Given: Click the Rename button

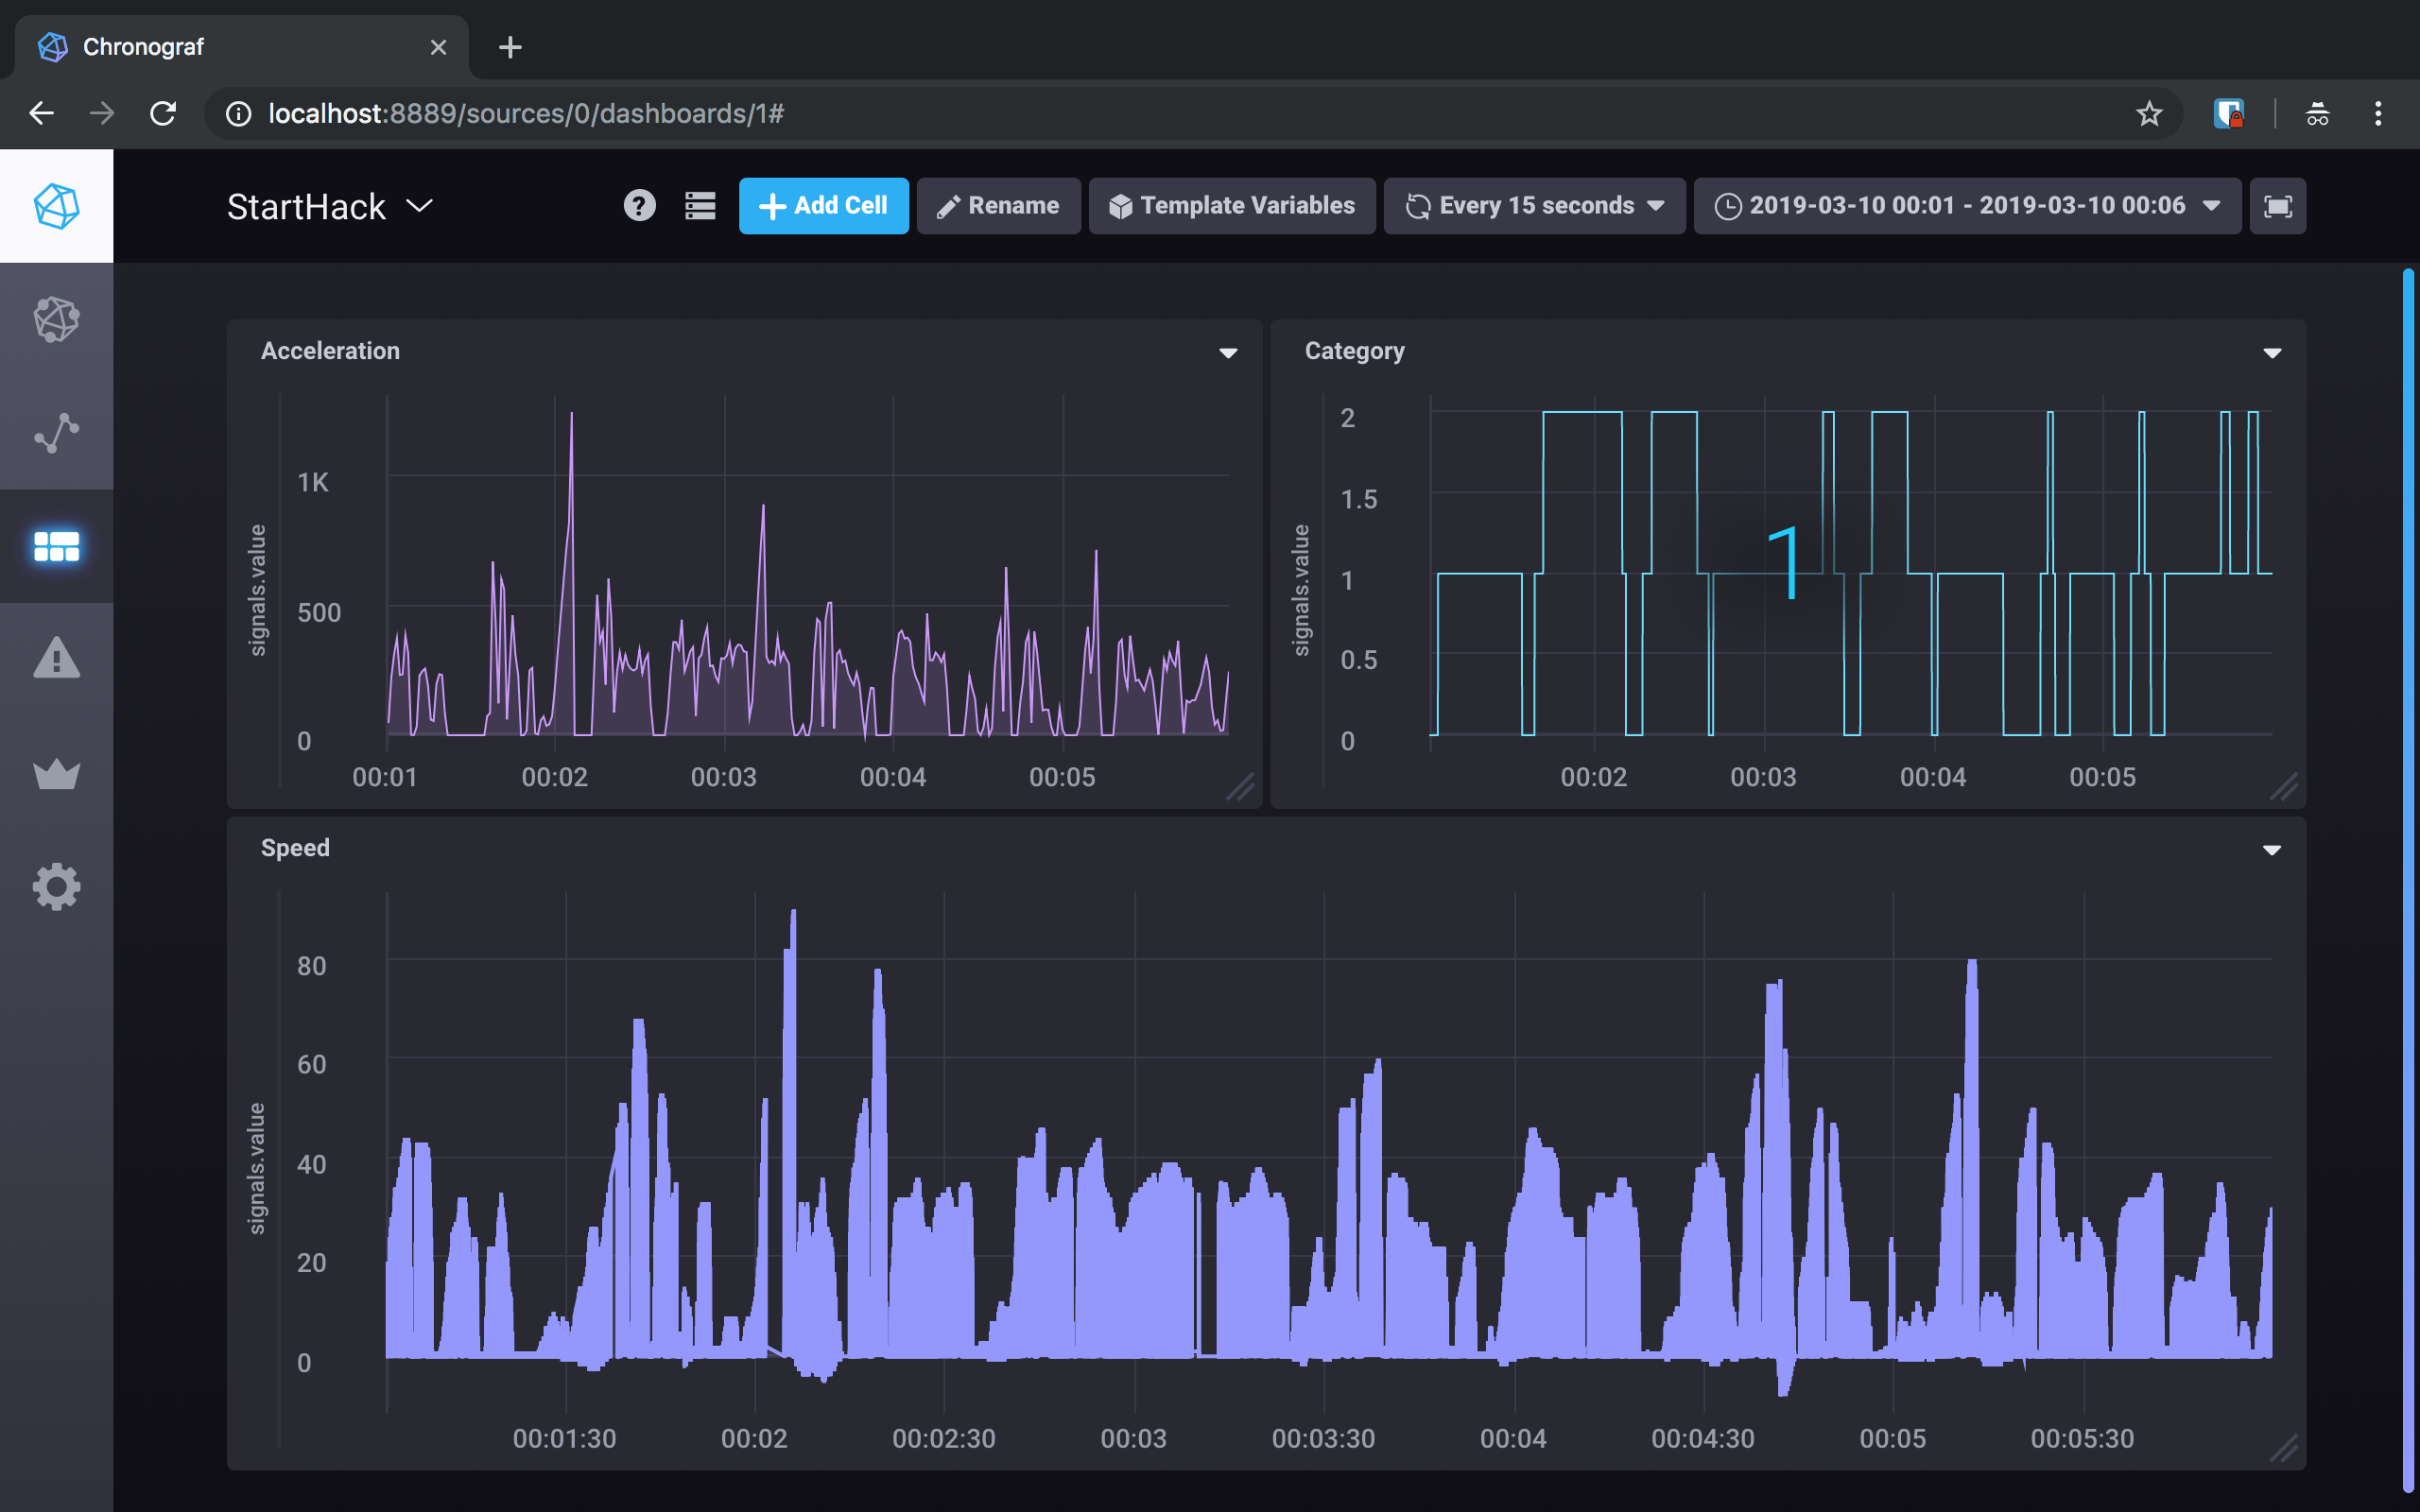Looking at the screenshot, I should point(998,206).
